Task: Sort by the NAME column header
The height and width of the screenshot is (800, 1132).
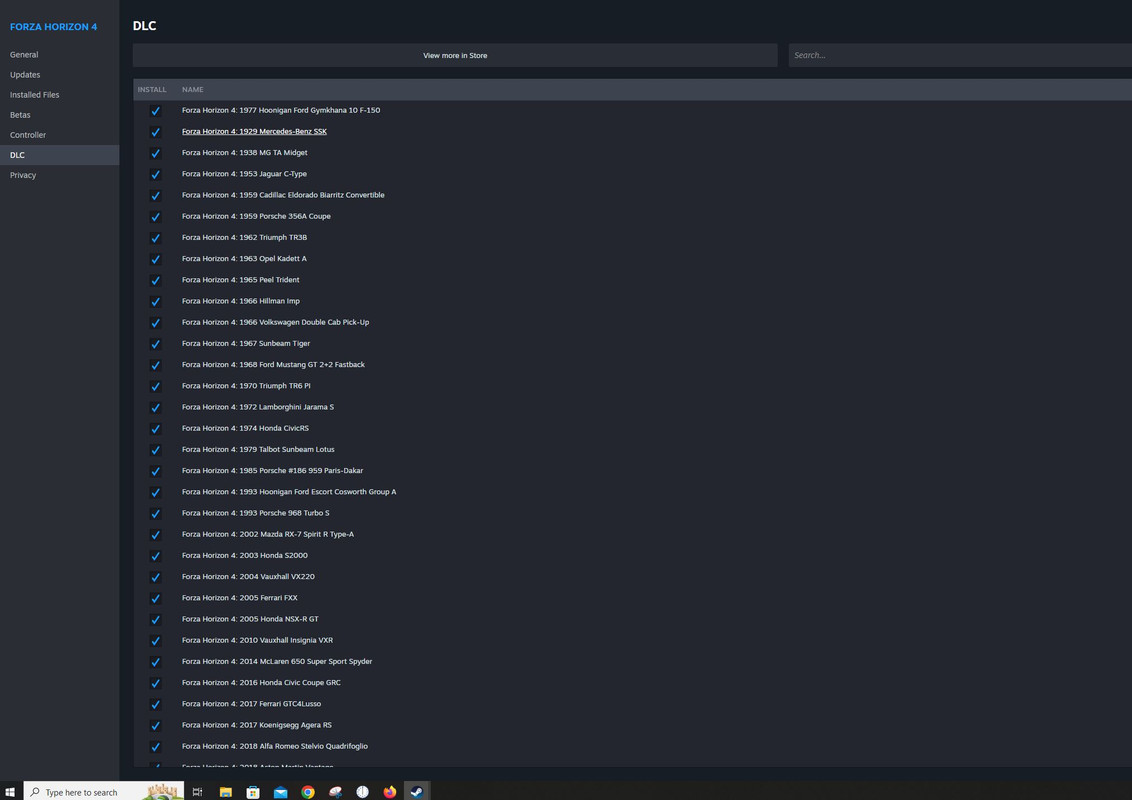Action: pos(193,90)
